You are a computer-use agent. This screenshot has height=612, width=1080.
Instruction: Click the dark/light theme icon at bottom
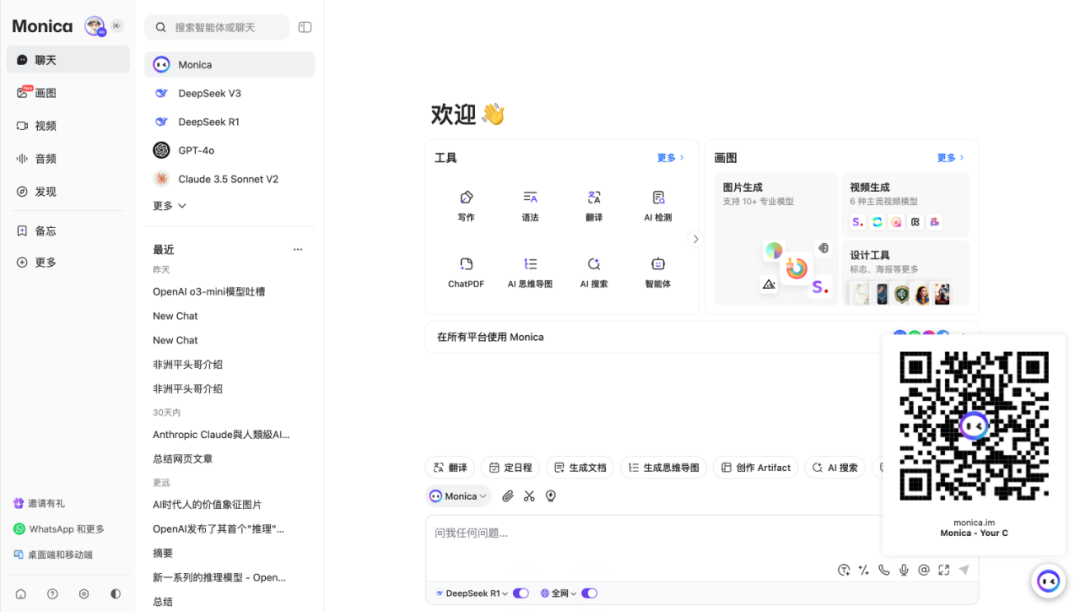[x=116, y=594]
